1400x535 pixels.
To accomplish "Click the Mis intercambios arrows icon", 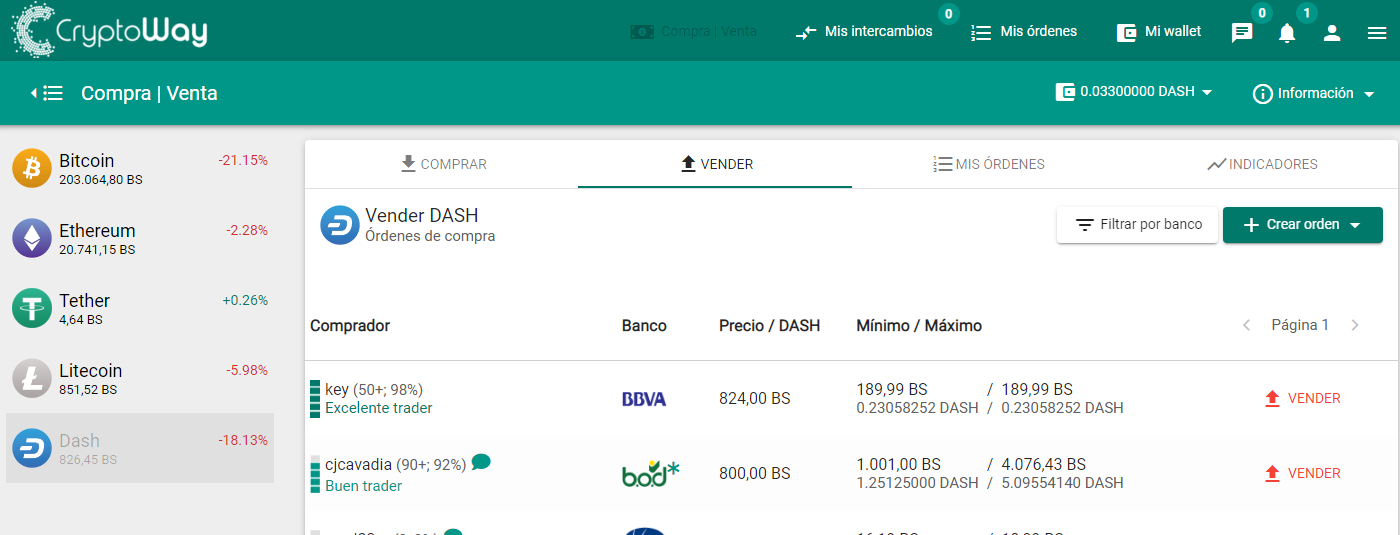I will click(806, 32).
